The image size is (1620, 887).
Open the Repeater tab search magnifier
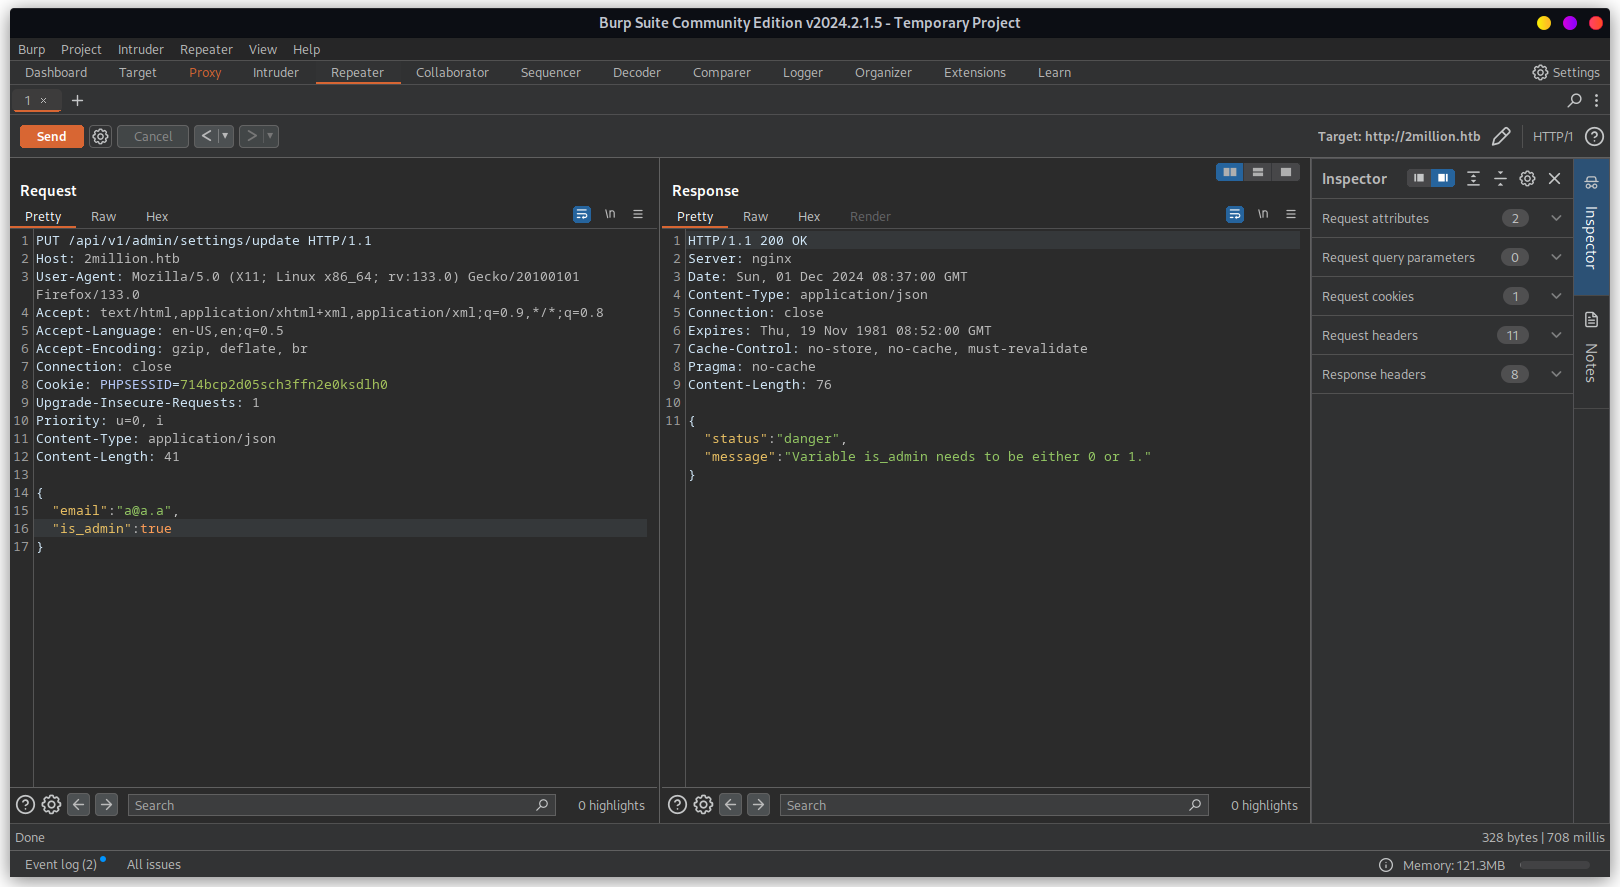pos(1575,100)
